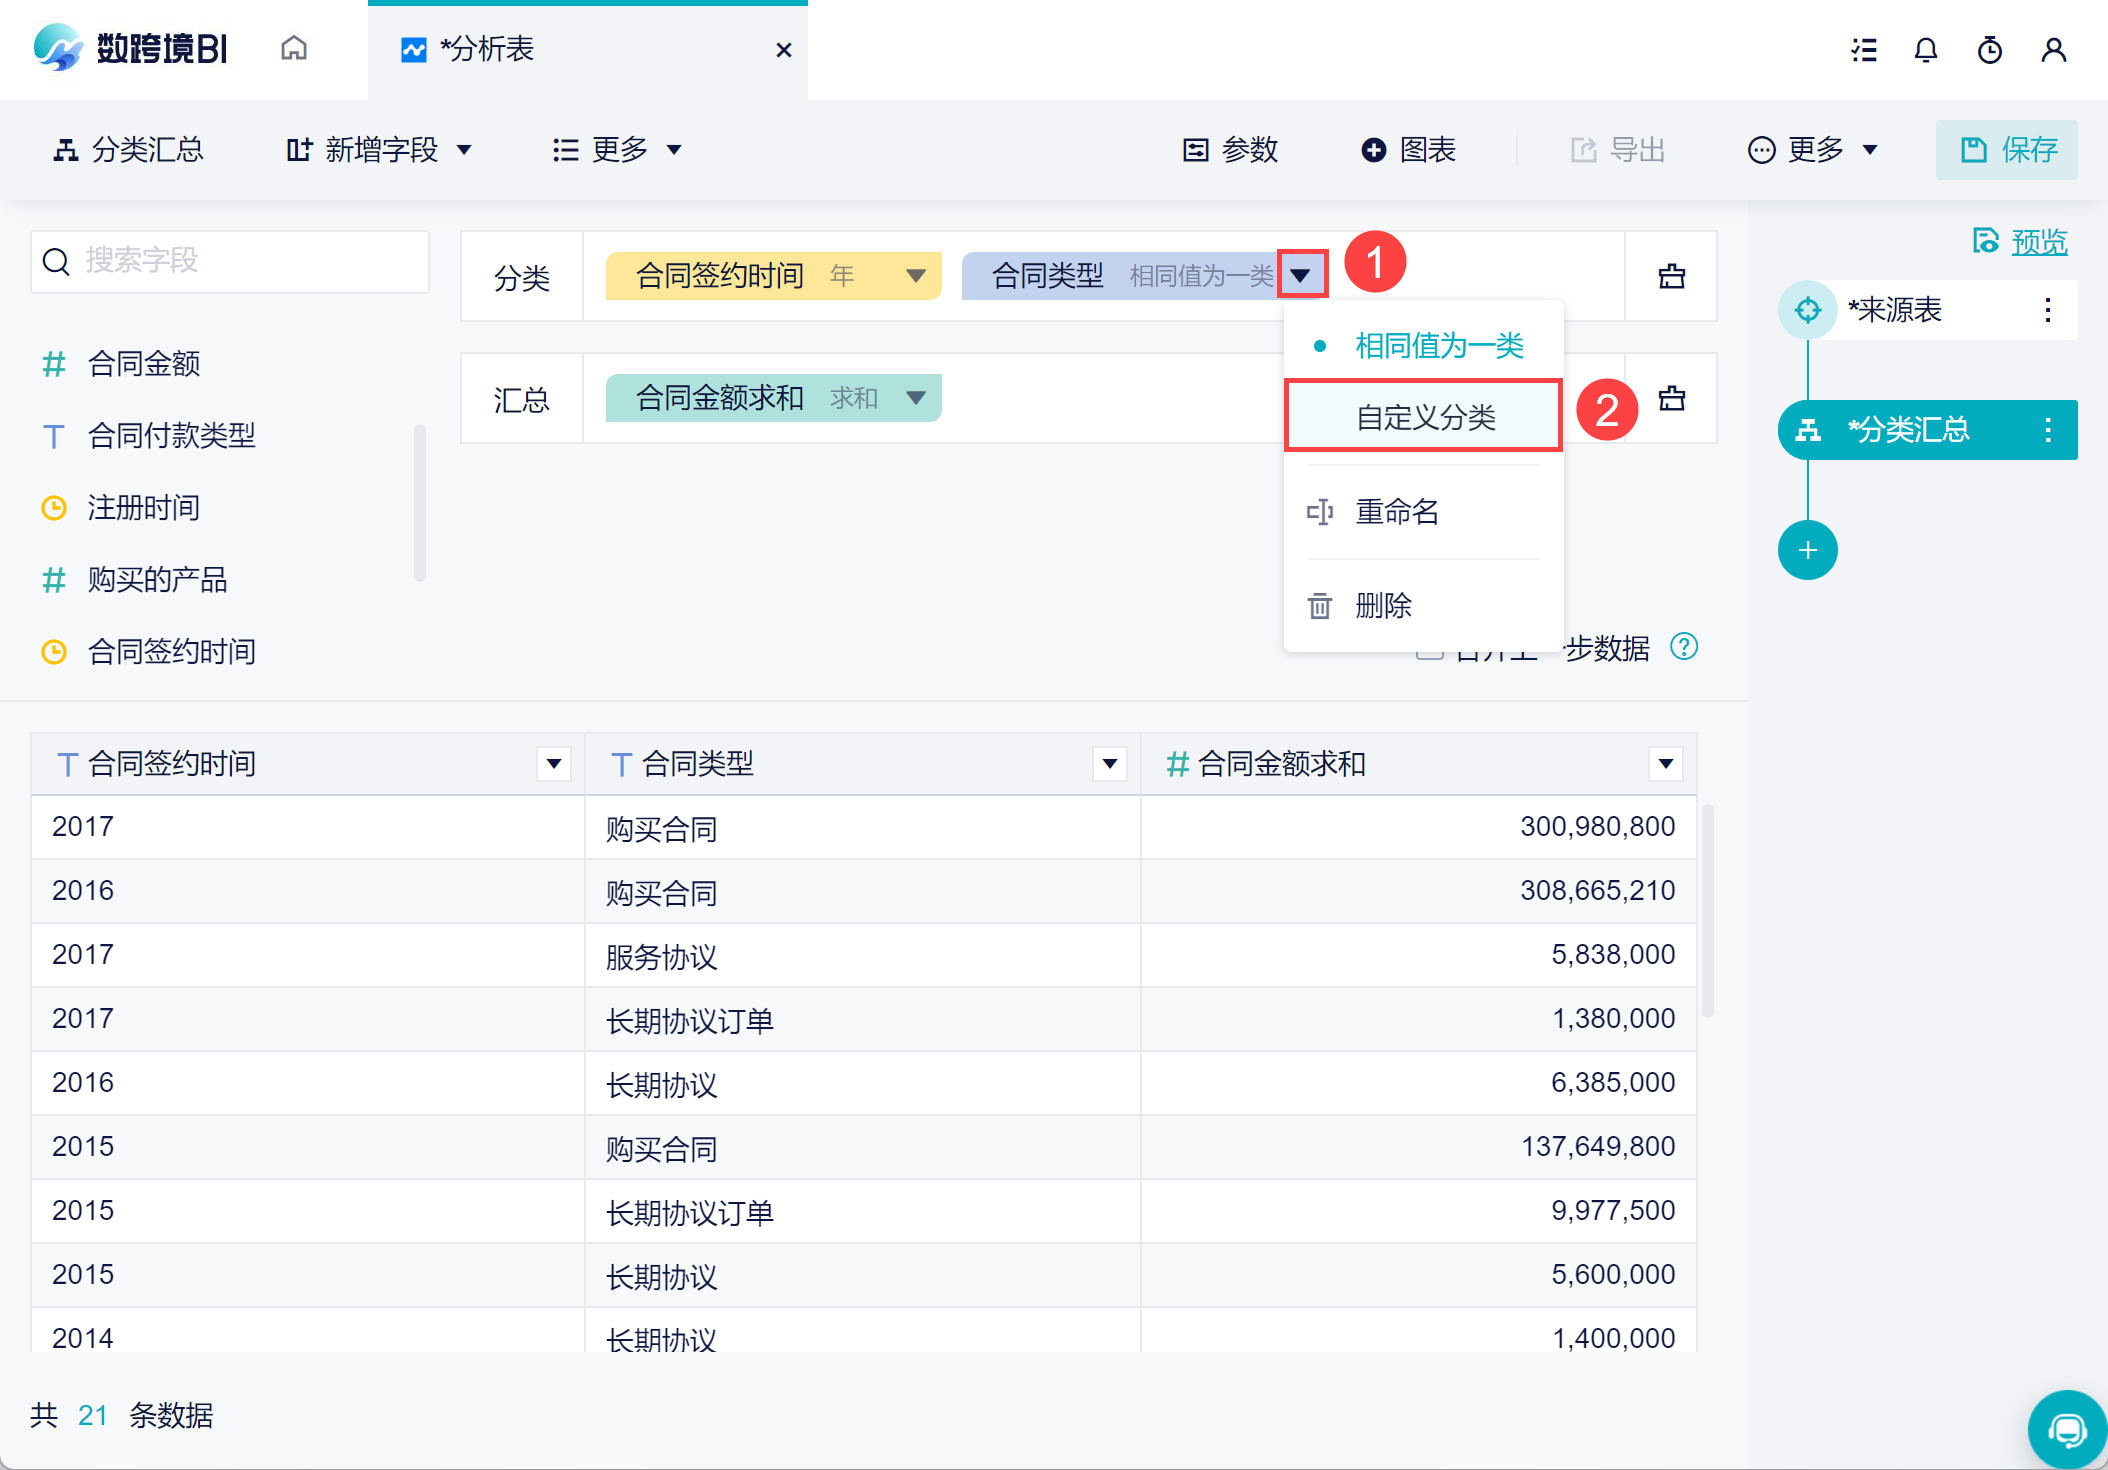The height and width of the screenshot is (1470, 2108).
Task: Open the 参数 settings
Action: pos(1230,150)
